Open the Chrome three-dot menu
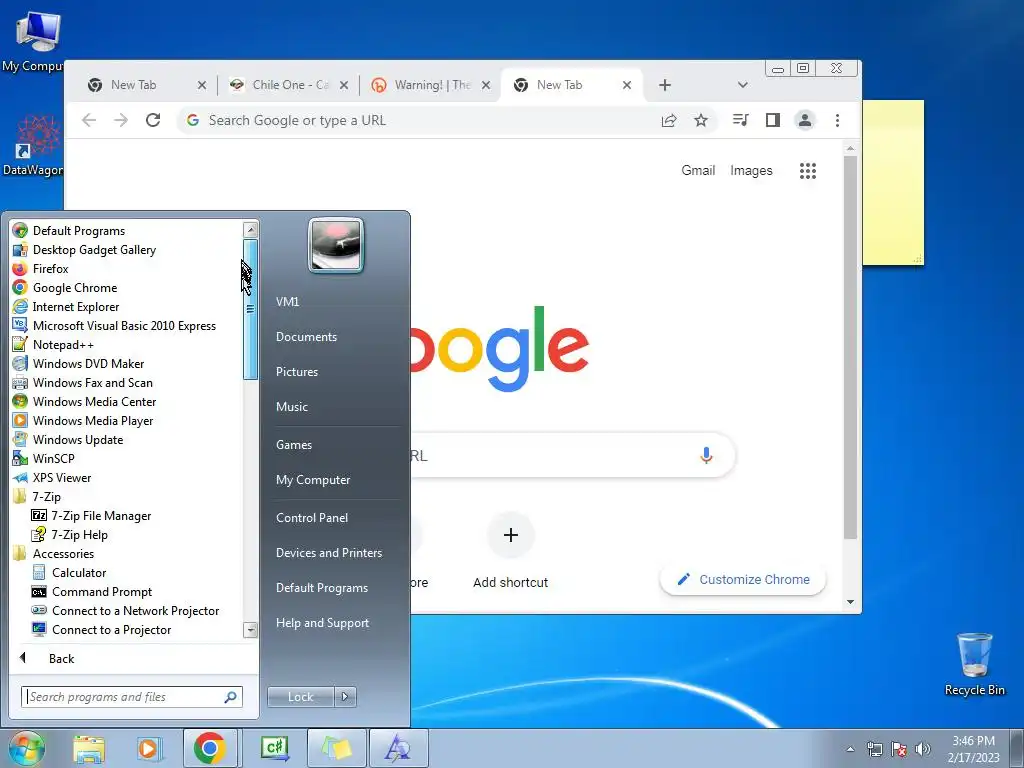 837,120
